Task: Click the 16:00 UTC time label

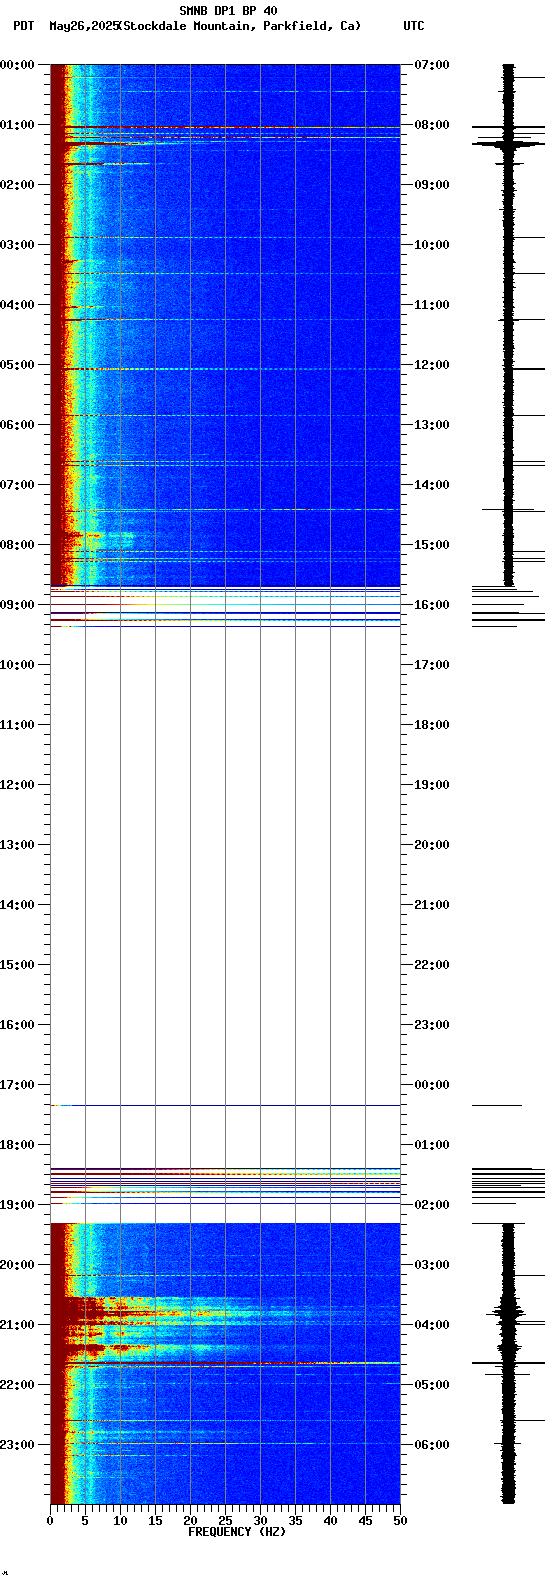Action: 432,605
